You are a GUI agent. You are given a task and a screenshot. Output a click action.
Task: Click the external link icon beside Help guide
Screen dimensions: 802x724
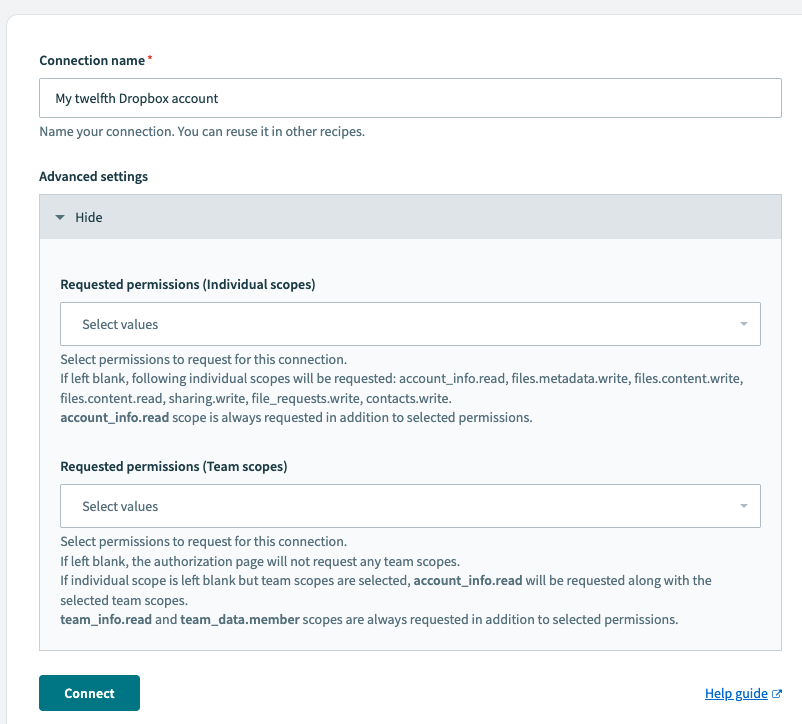point(777,694)
